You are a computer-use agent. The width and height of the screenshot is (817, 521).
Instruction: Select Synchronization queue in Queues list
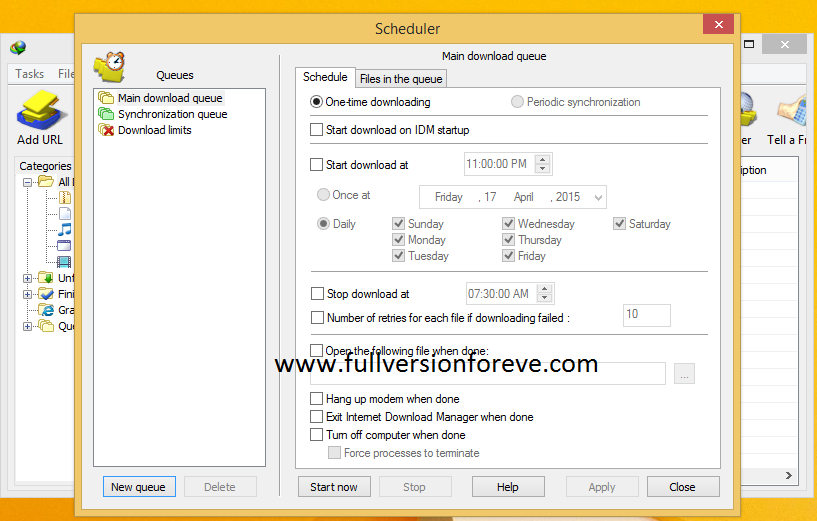172,114
